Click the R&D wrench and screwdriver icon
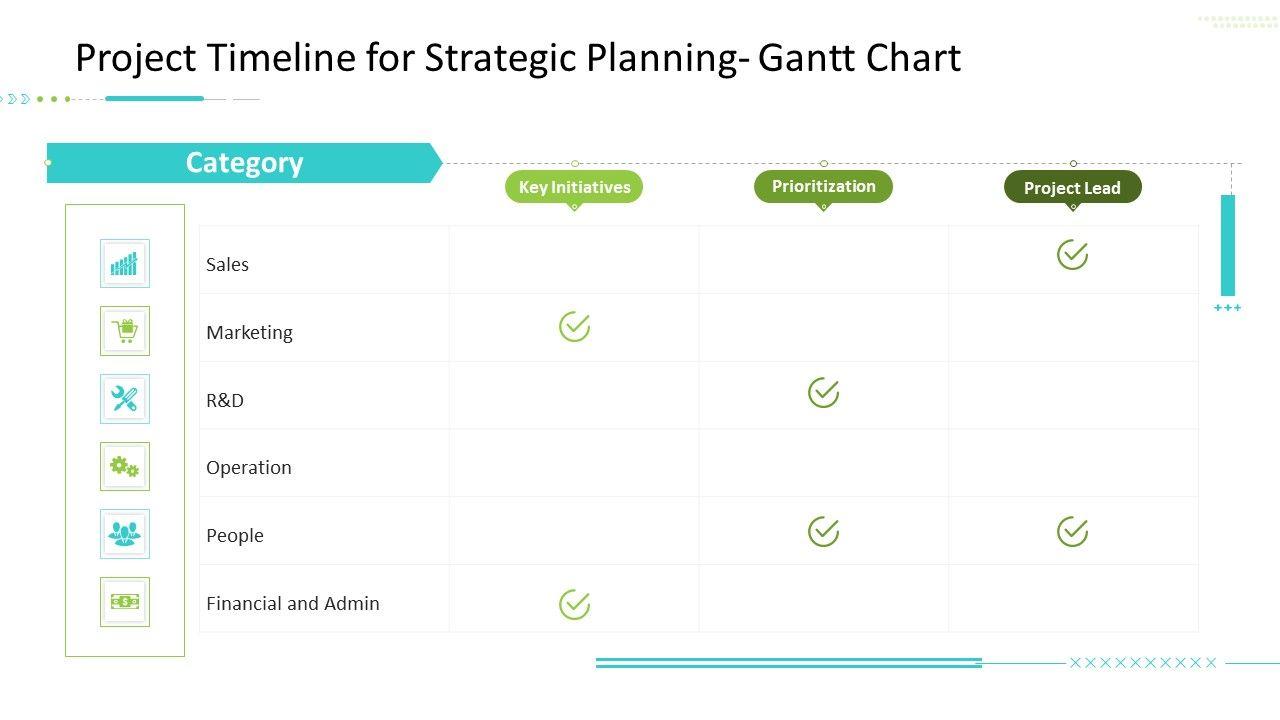The width and height of the screenshot is (1280, 720). point(125,399)
